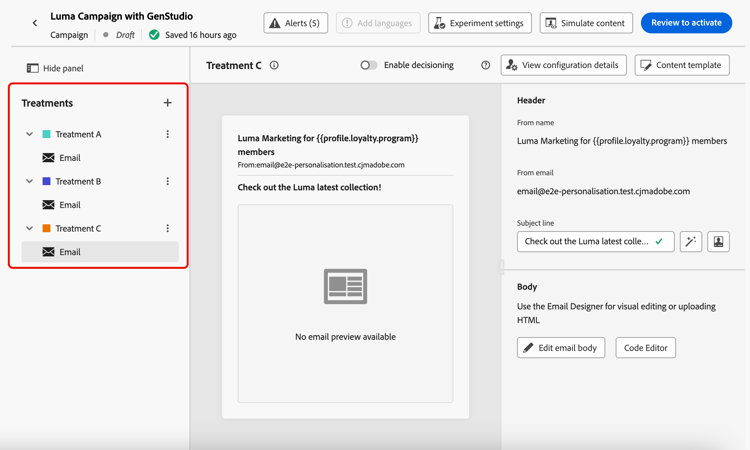
Task: Click the orange Treatment C color square
Action: pyautogui.click(x=46, y=229)
